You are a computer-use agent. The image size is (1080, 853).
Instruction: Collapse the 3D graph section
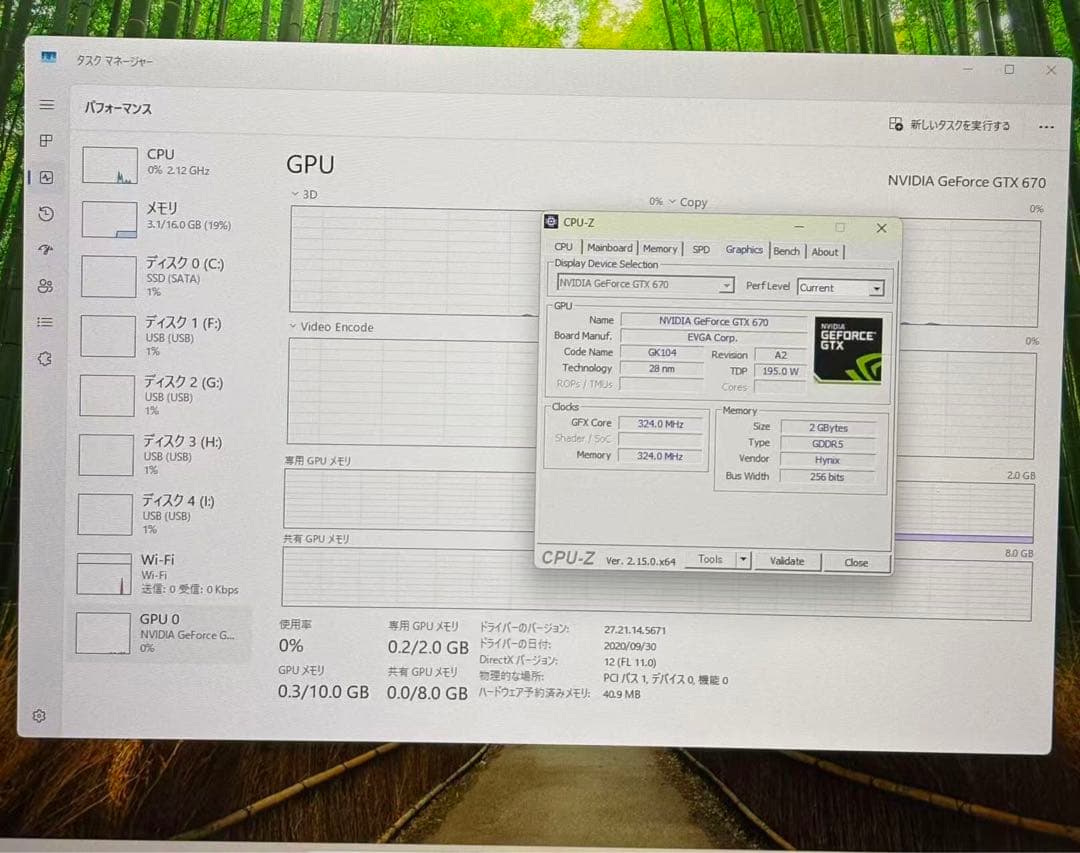tap(294, 194)
